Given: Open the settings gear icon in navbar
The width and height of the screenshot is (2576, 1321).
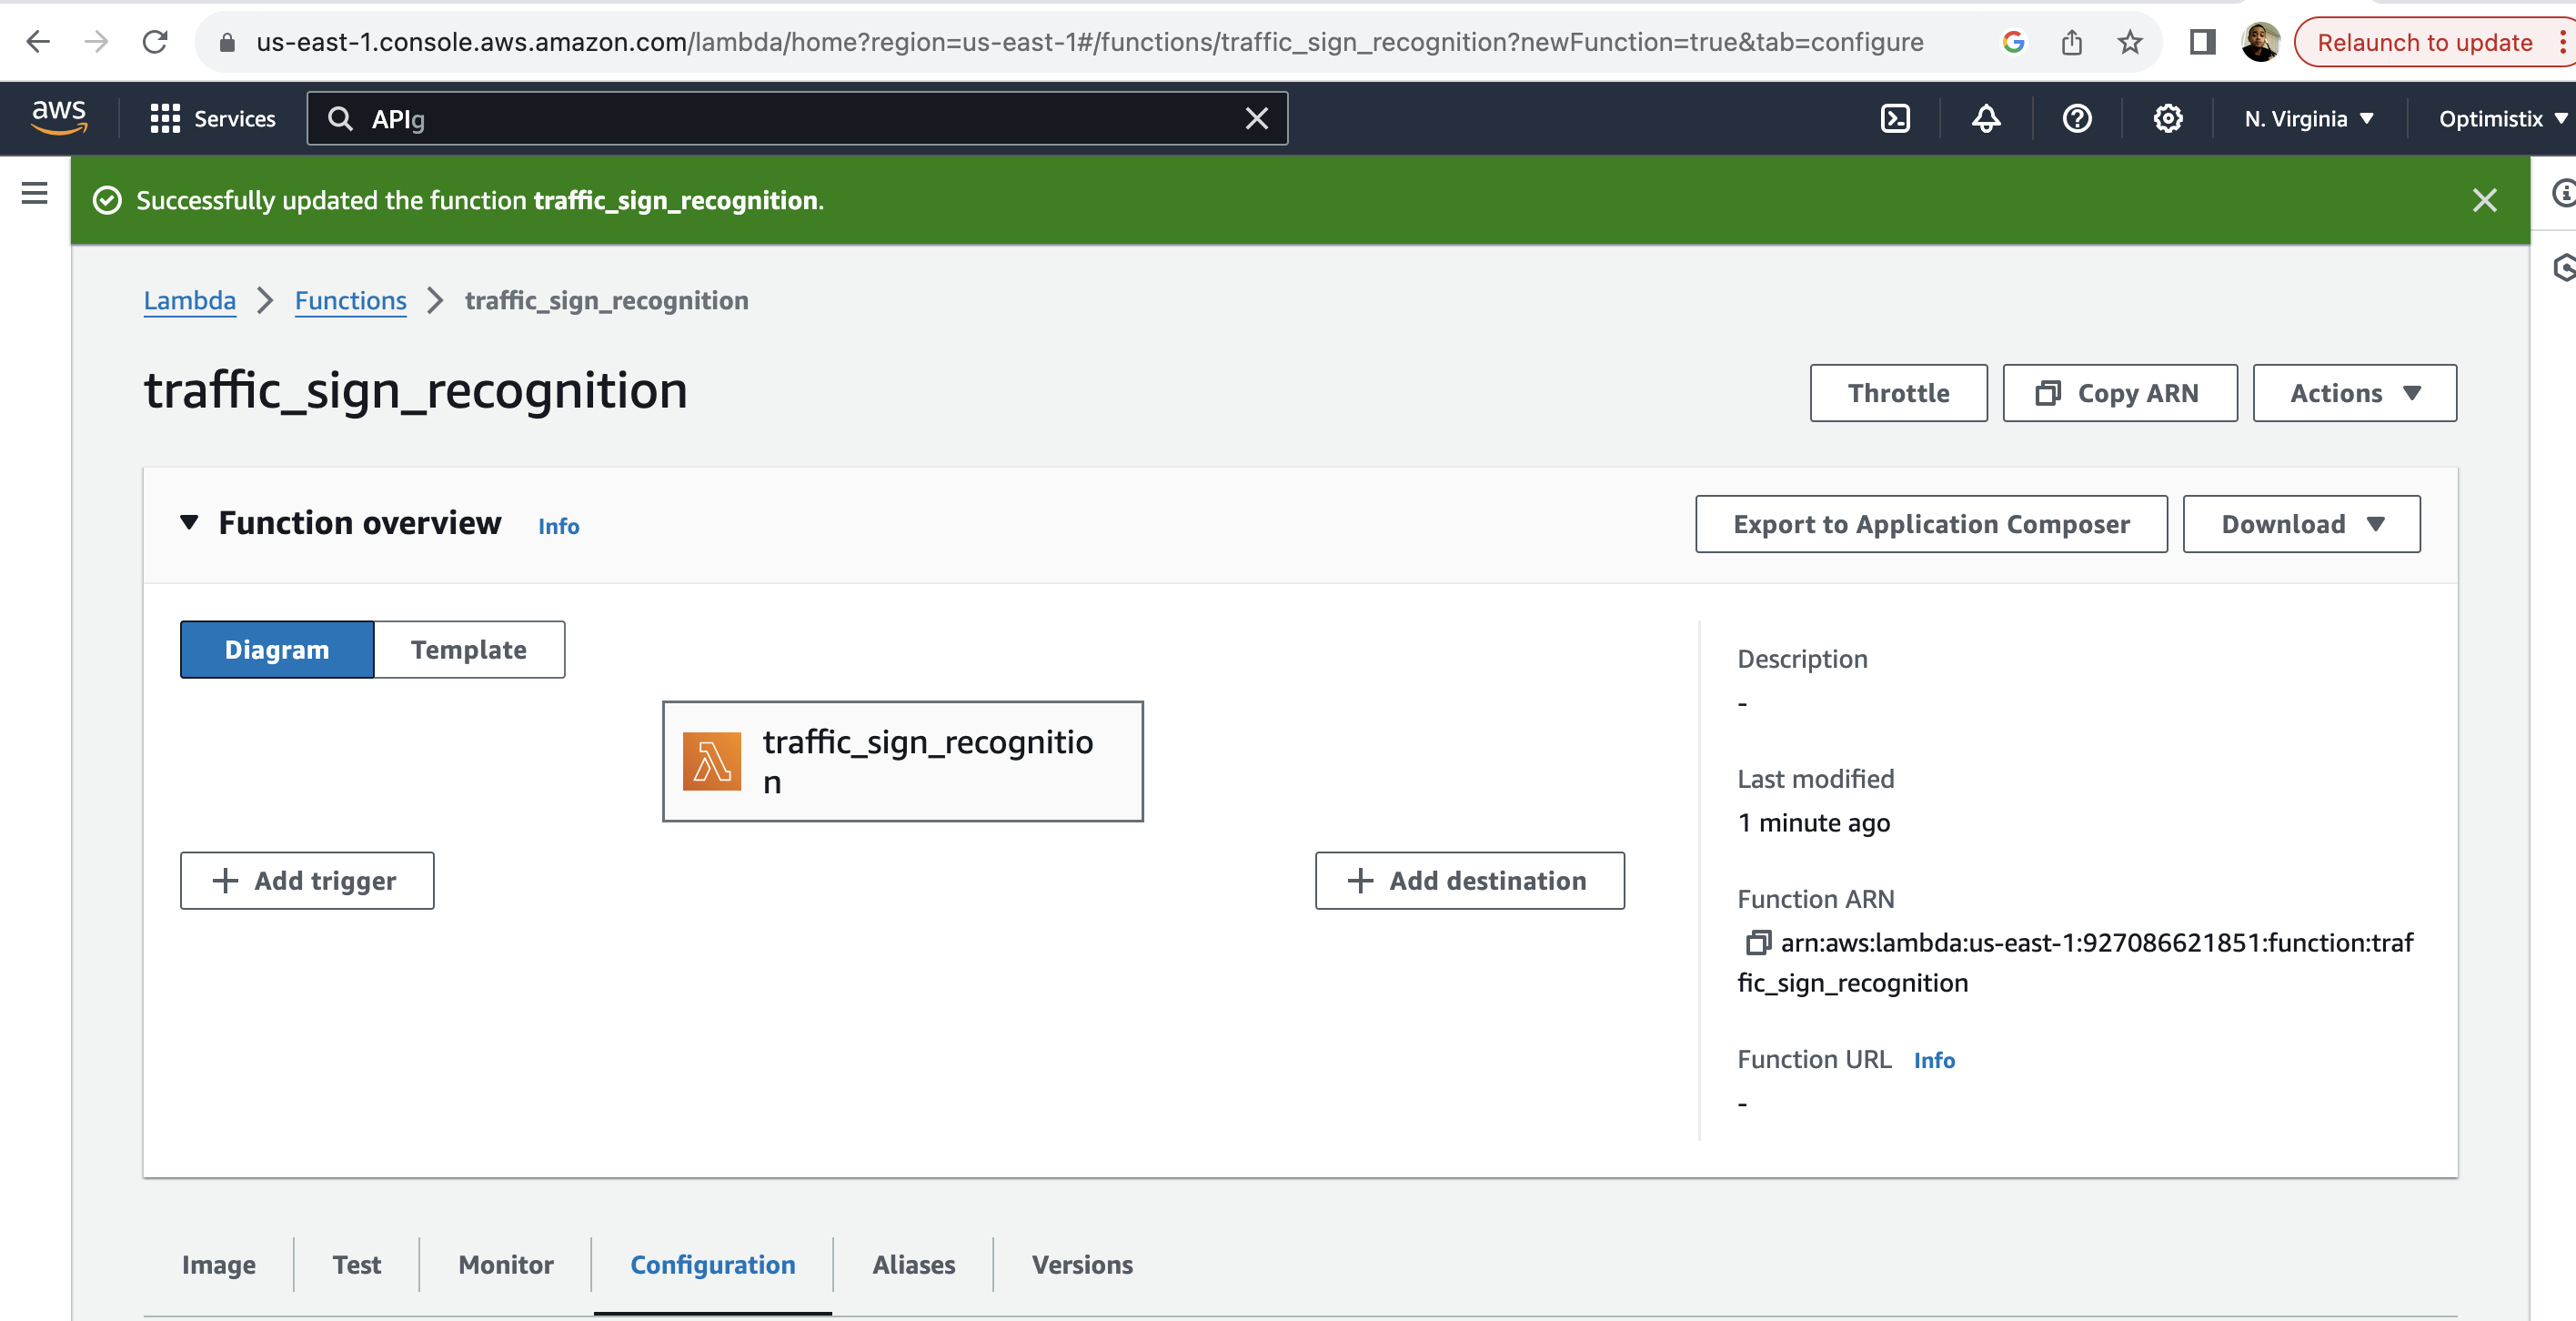Looking at the screenshot, I should 2167,119.
